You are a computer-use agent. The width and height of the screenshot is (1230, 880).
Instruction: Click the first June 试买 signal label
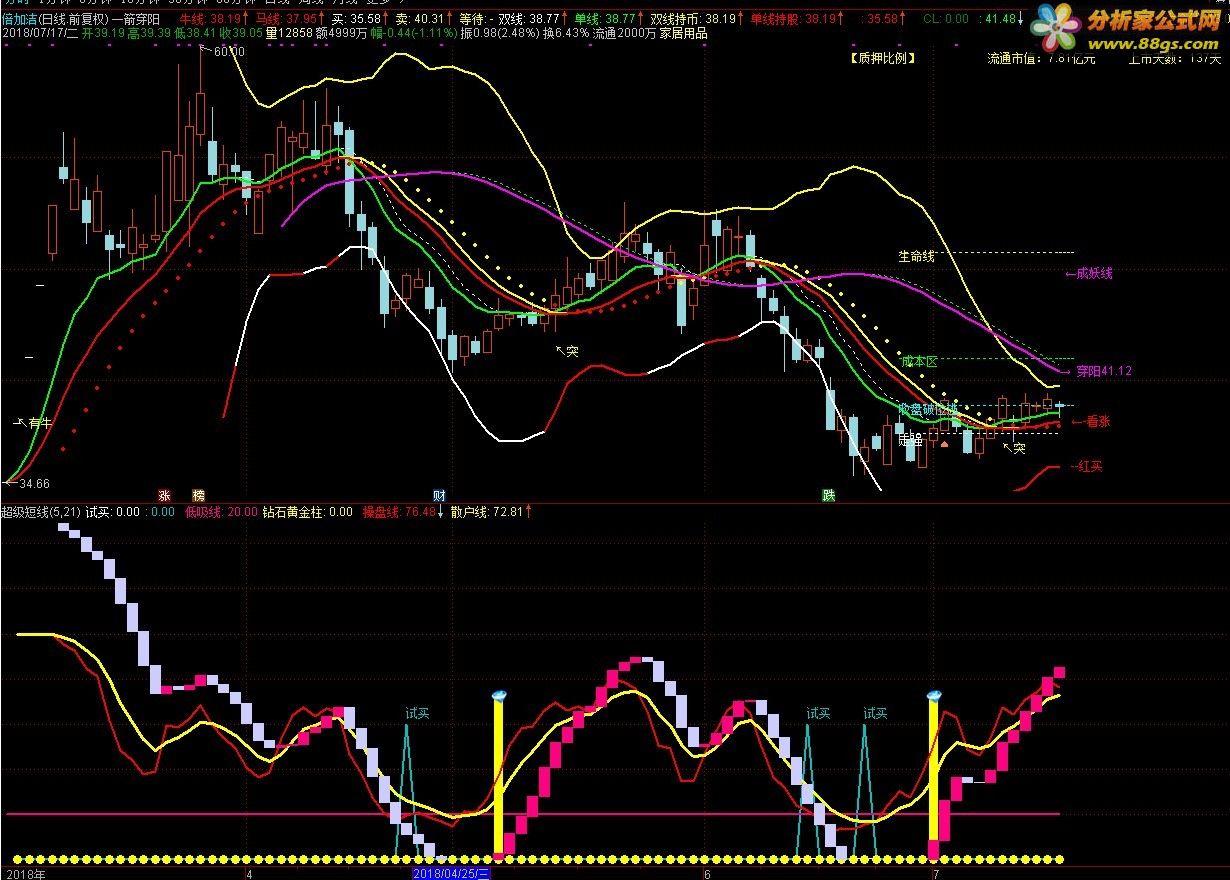(818, 713)
